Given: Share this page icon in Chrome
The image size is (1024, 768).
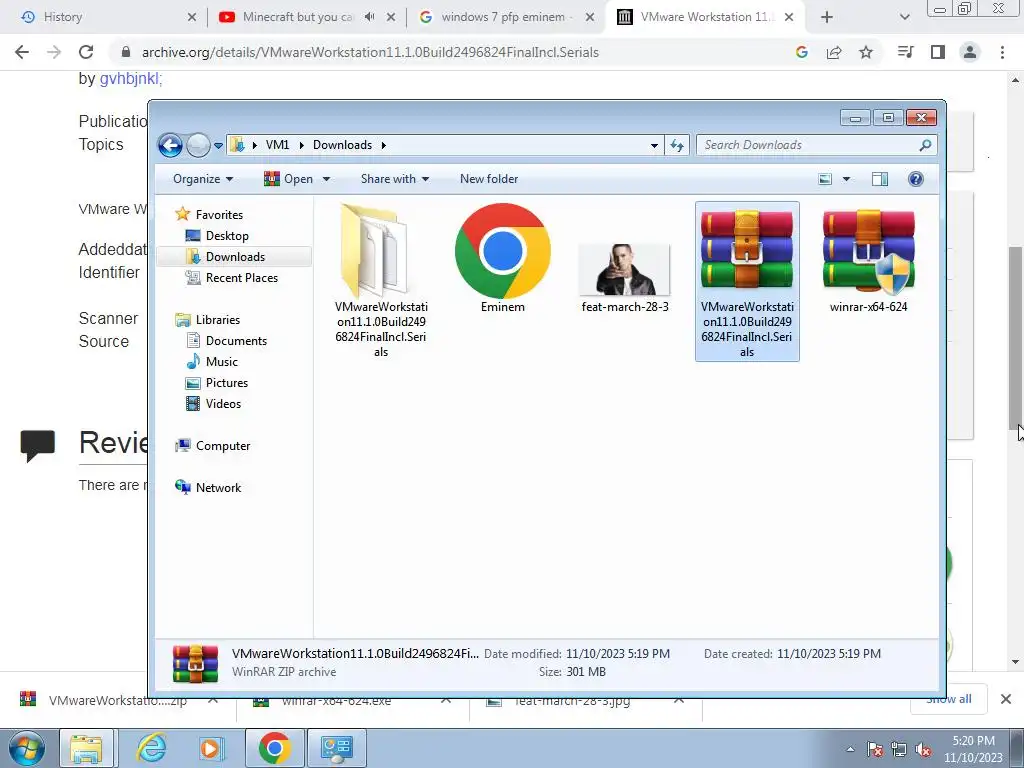Looking at the screenshot, I should 834,52.
